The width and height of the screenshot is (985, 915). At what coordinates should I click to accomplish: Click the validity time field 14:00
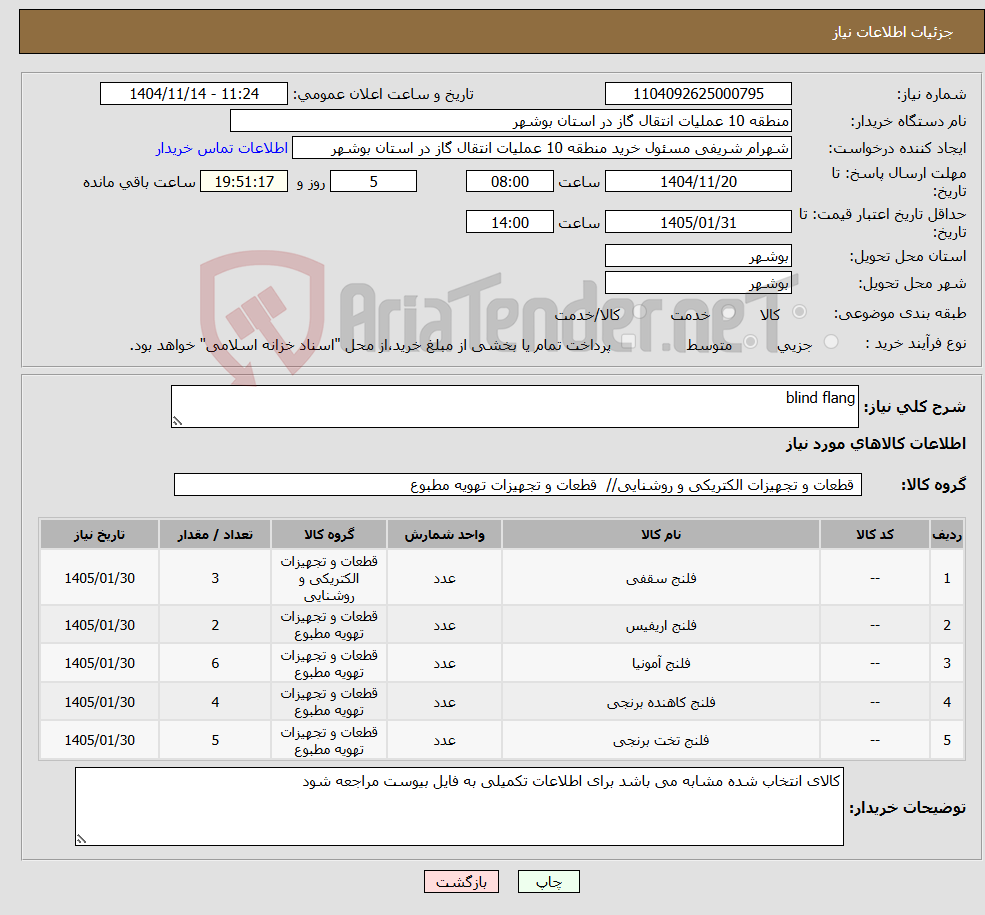click(509, 222)
